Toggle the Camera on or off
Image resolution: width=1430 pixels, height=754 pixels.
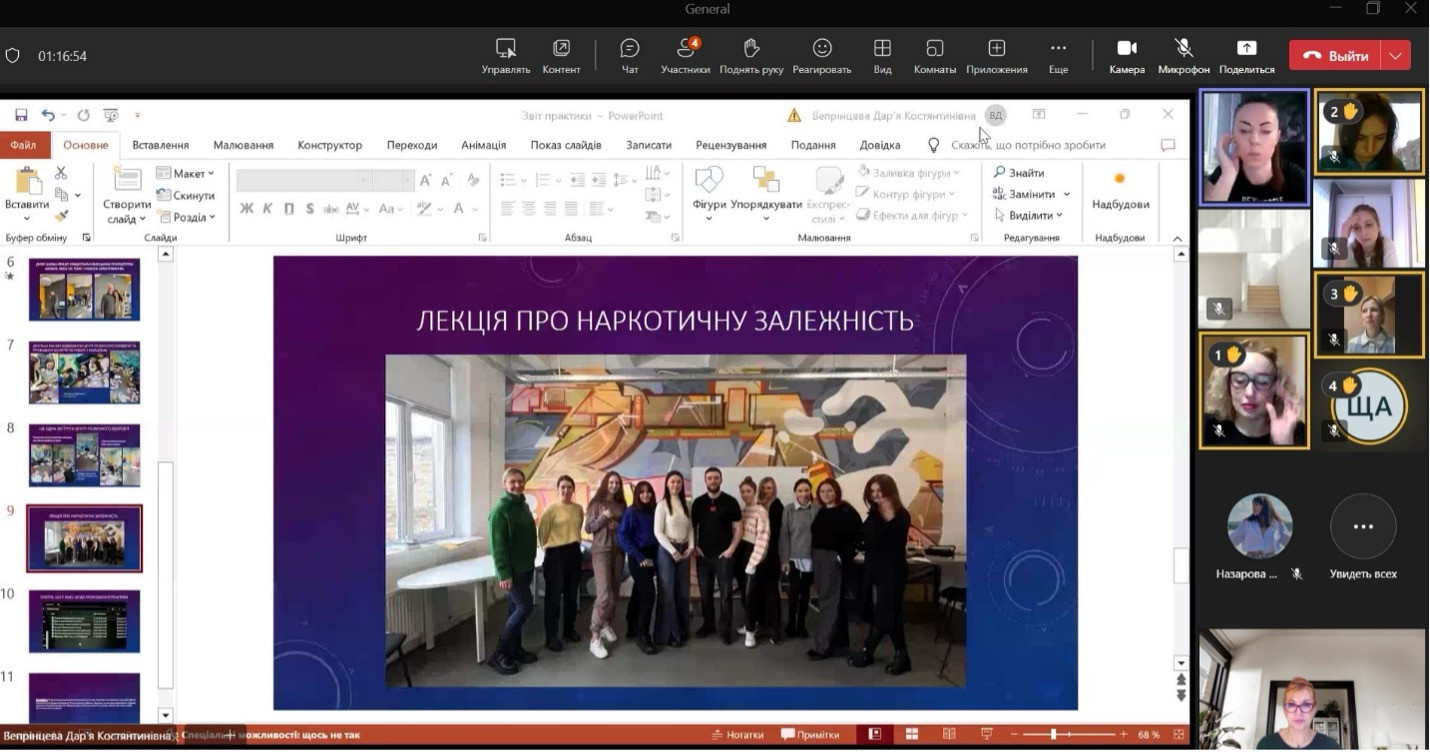[x=1126, y=56]
